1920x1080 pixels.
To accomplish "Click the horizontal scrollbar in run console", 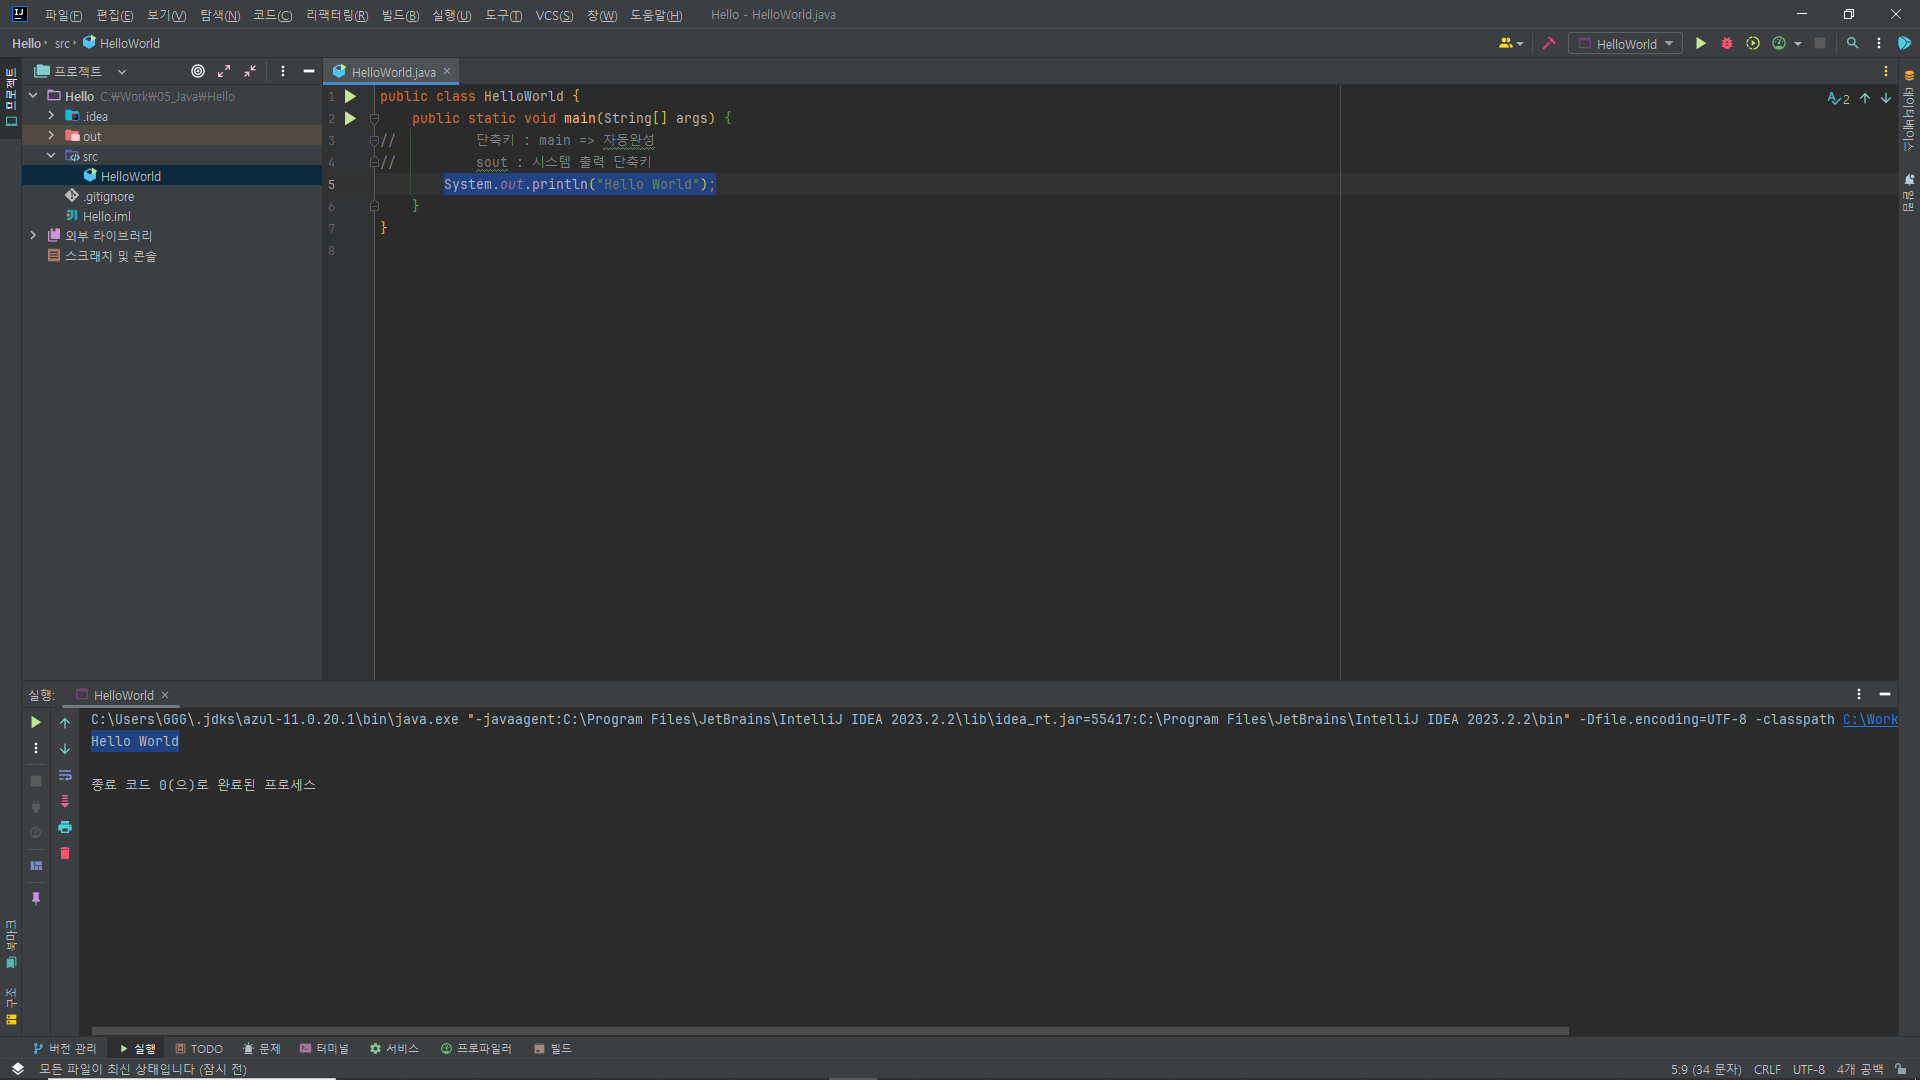I will click(830, 1030).
